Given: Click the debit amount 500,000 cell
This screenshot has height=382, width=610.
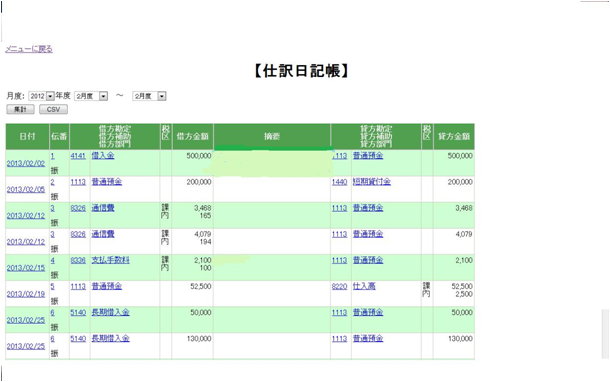Looking at the screenshot, I should [x=193, y=163].
